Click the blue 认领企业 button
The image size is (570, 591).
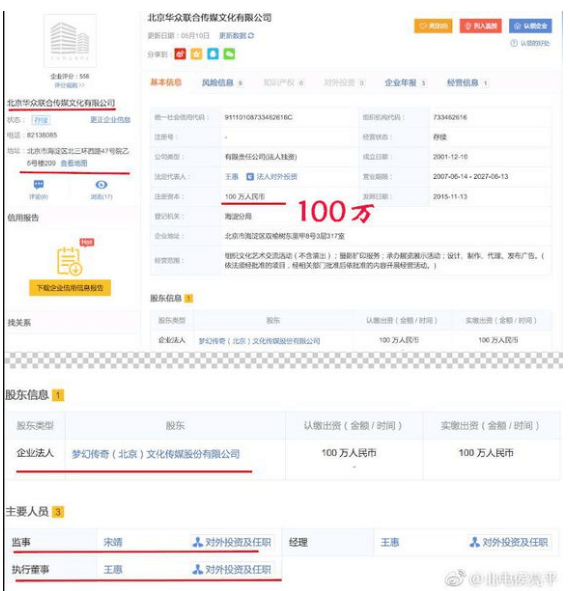pyautogui.click(x=530, y=26)
